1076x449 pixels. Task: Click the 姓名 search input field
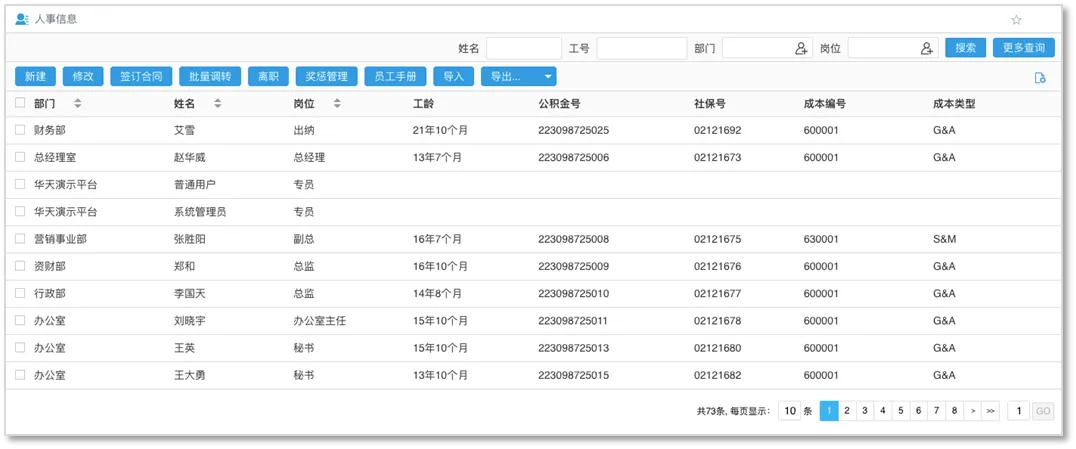[x=523, y=48]
